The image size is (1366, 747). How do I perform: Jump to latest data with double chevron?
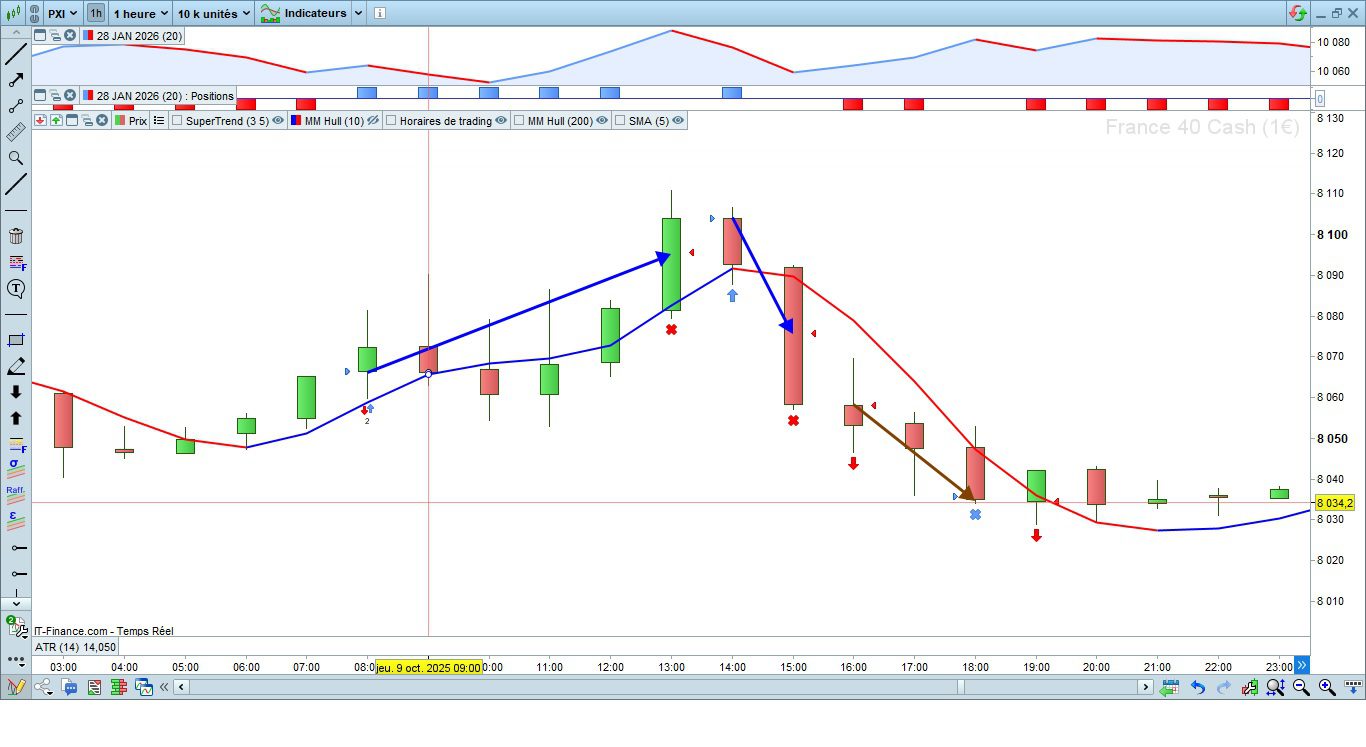tap(1301, 664)
